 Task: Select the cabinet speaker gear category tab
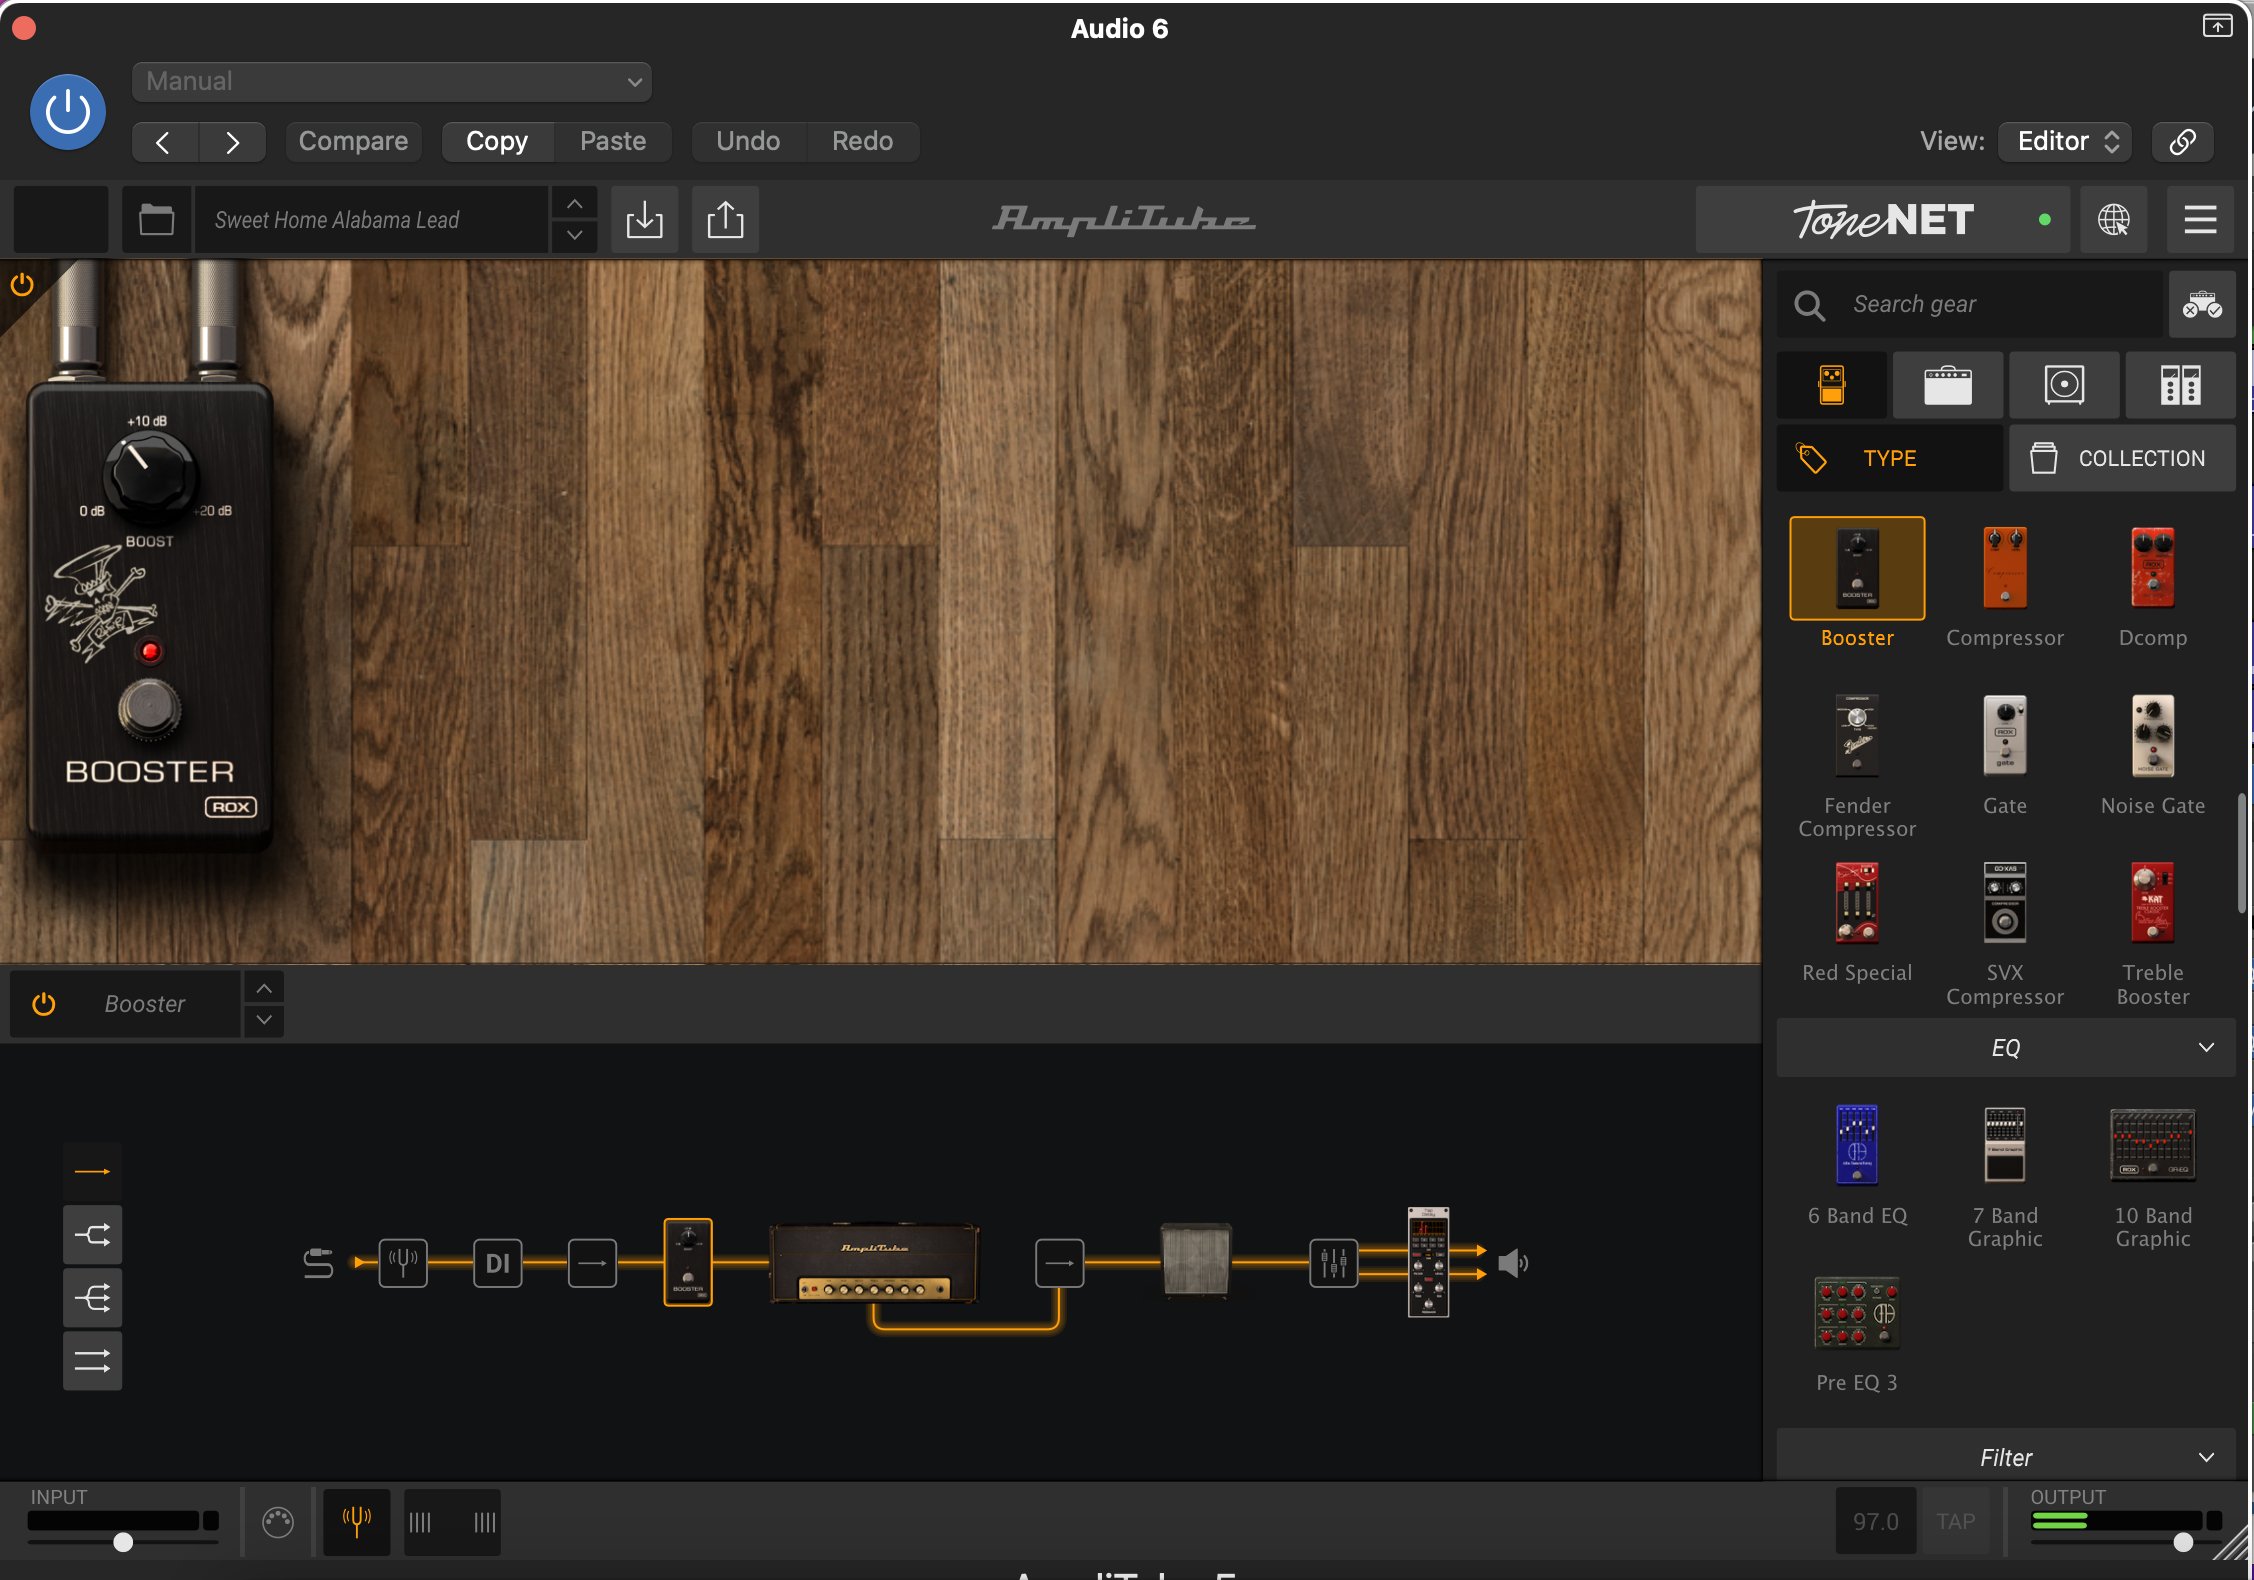pyautogui.click(x=2064, y=385)
